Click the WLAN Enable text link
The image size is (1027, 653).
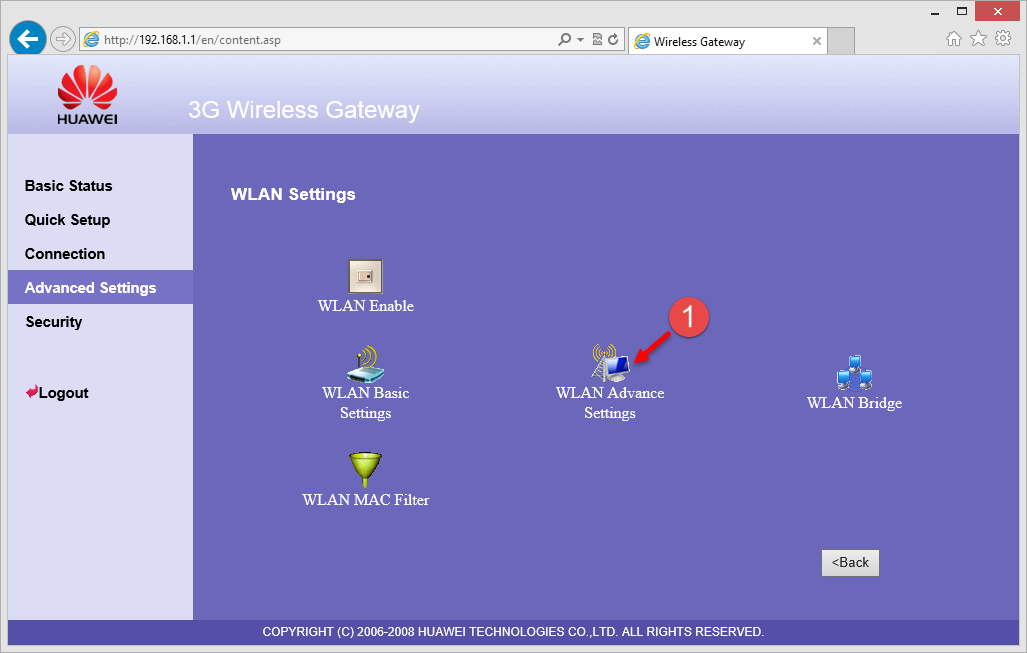click(x=365, y=306)
